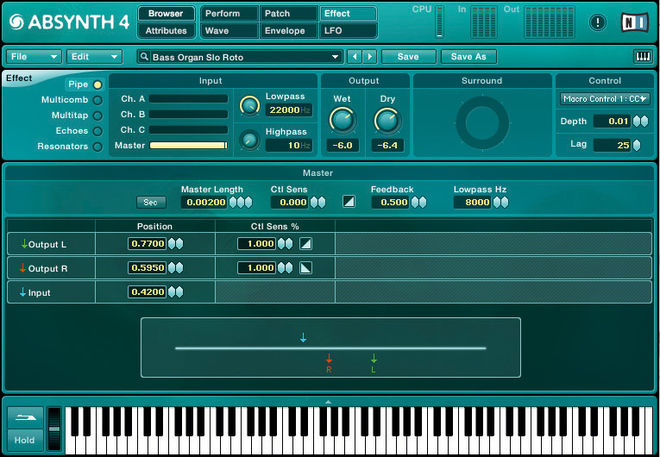The width and height of the screenshot is (660, 457).
Task: Click the panic exclamation button
Action: pyautogui.click(x=597, y=22)
